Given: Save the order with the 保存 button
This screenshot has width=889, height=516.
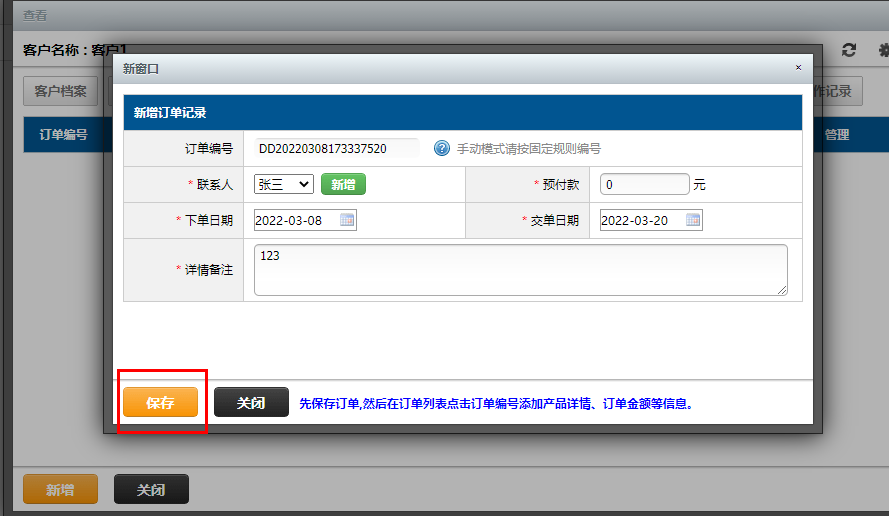Looking at the screenshot, I should [x=160, y=403].
